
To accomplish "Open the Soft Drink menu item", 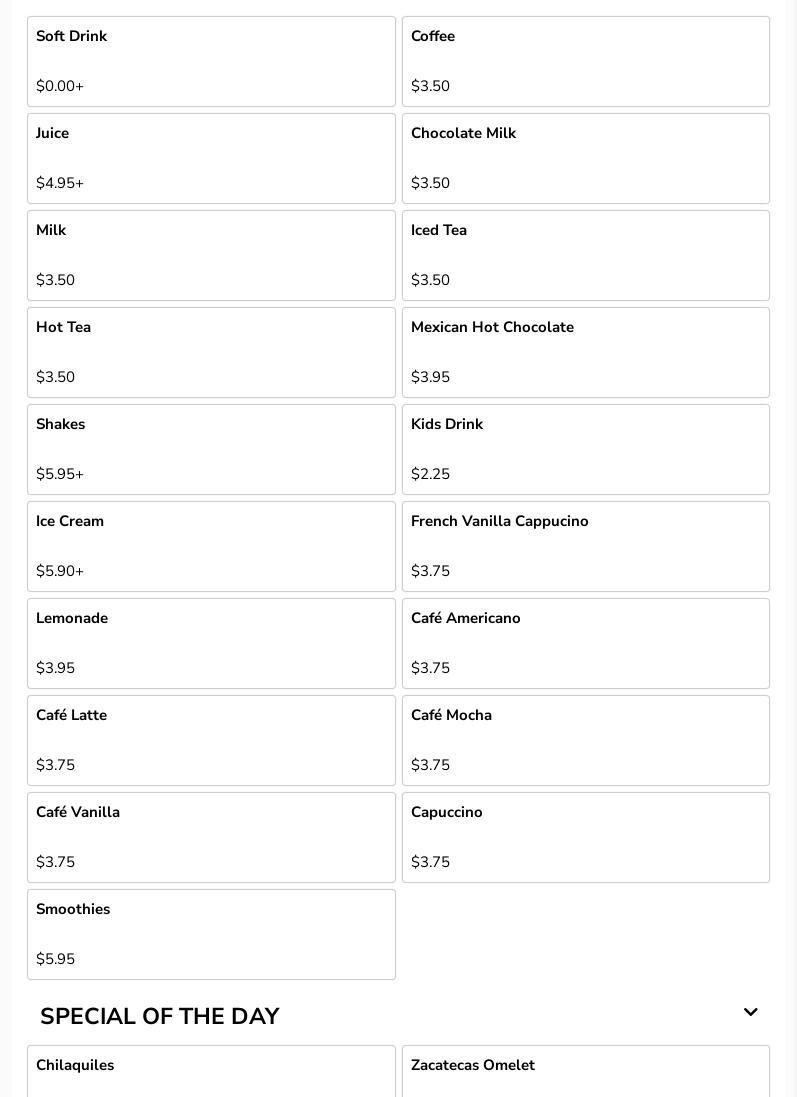I will (x=211, y=61).
